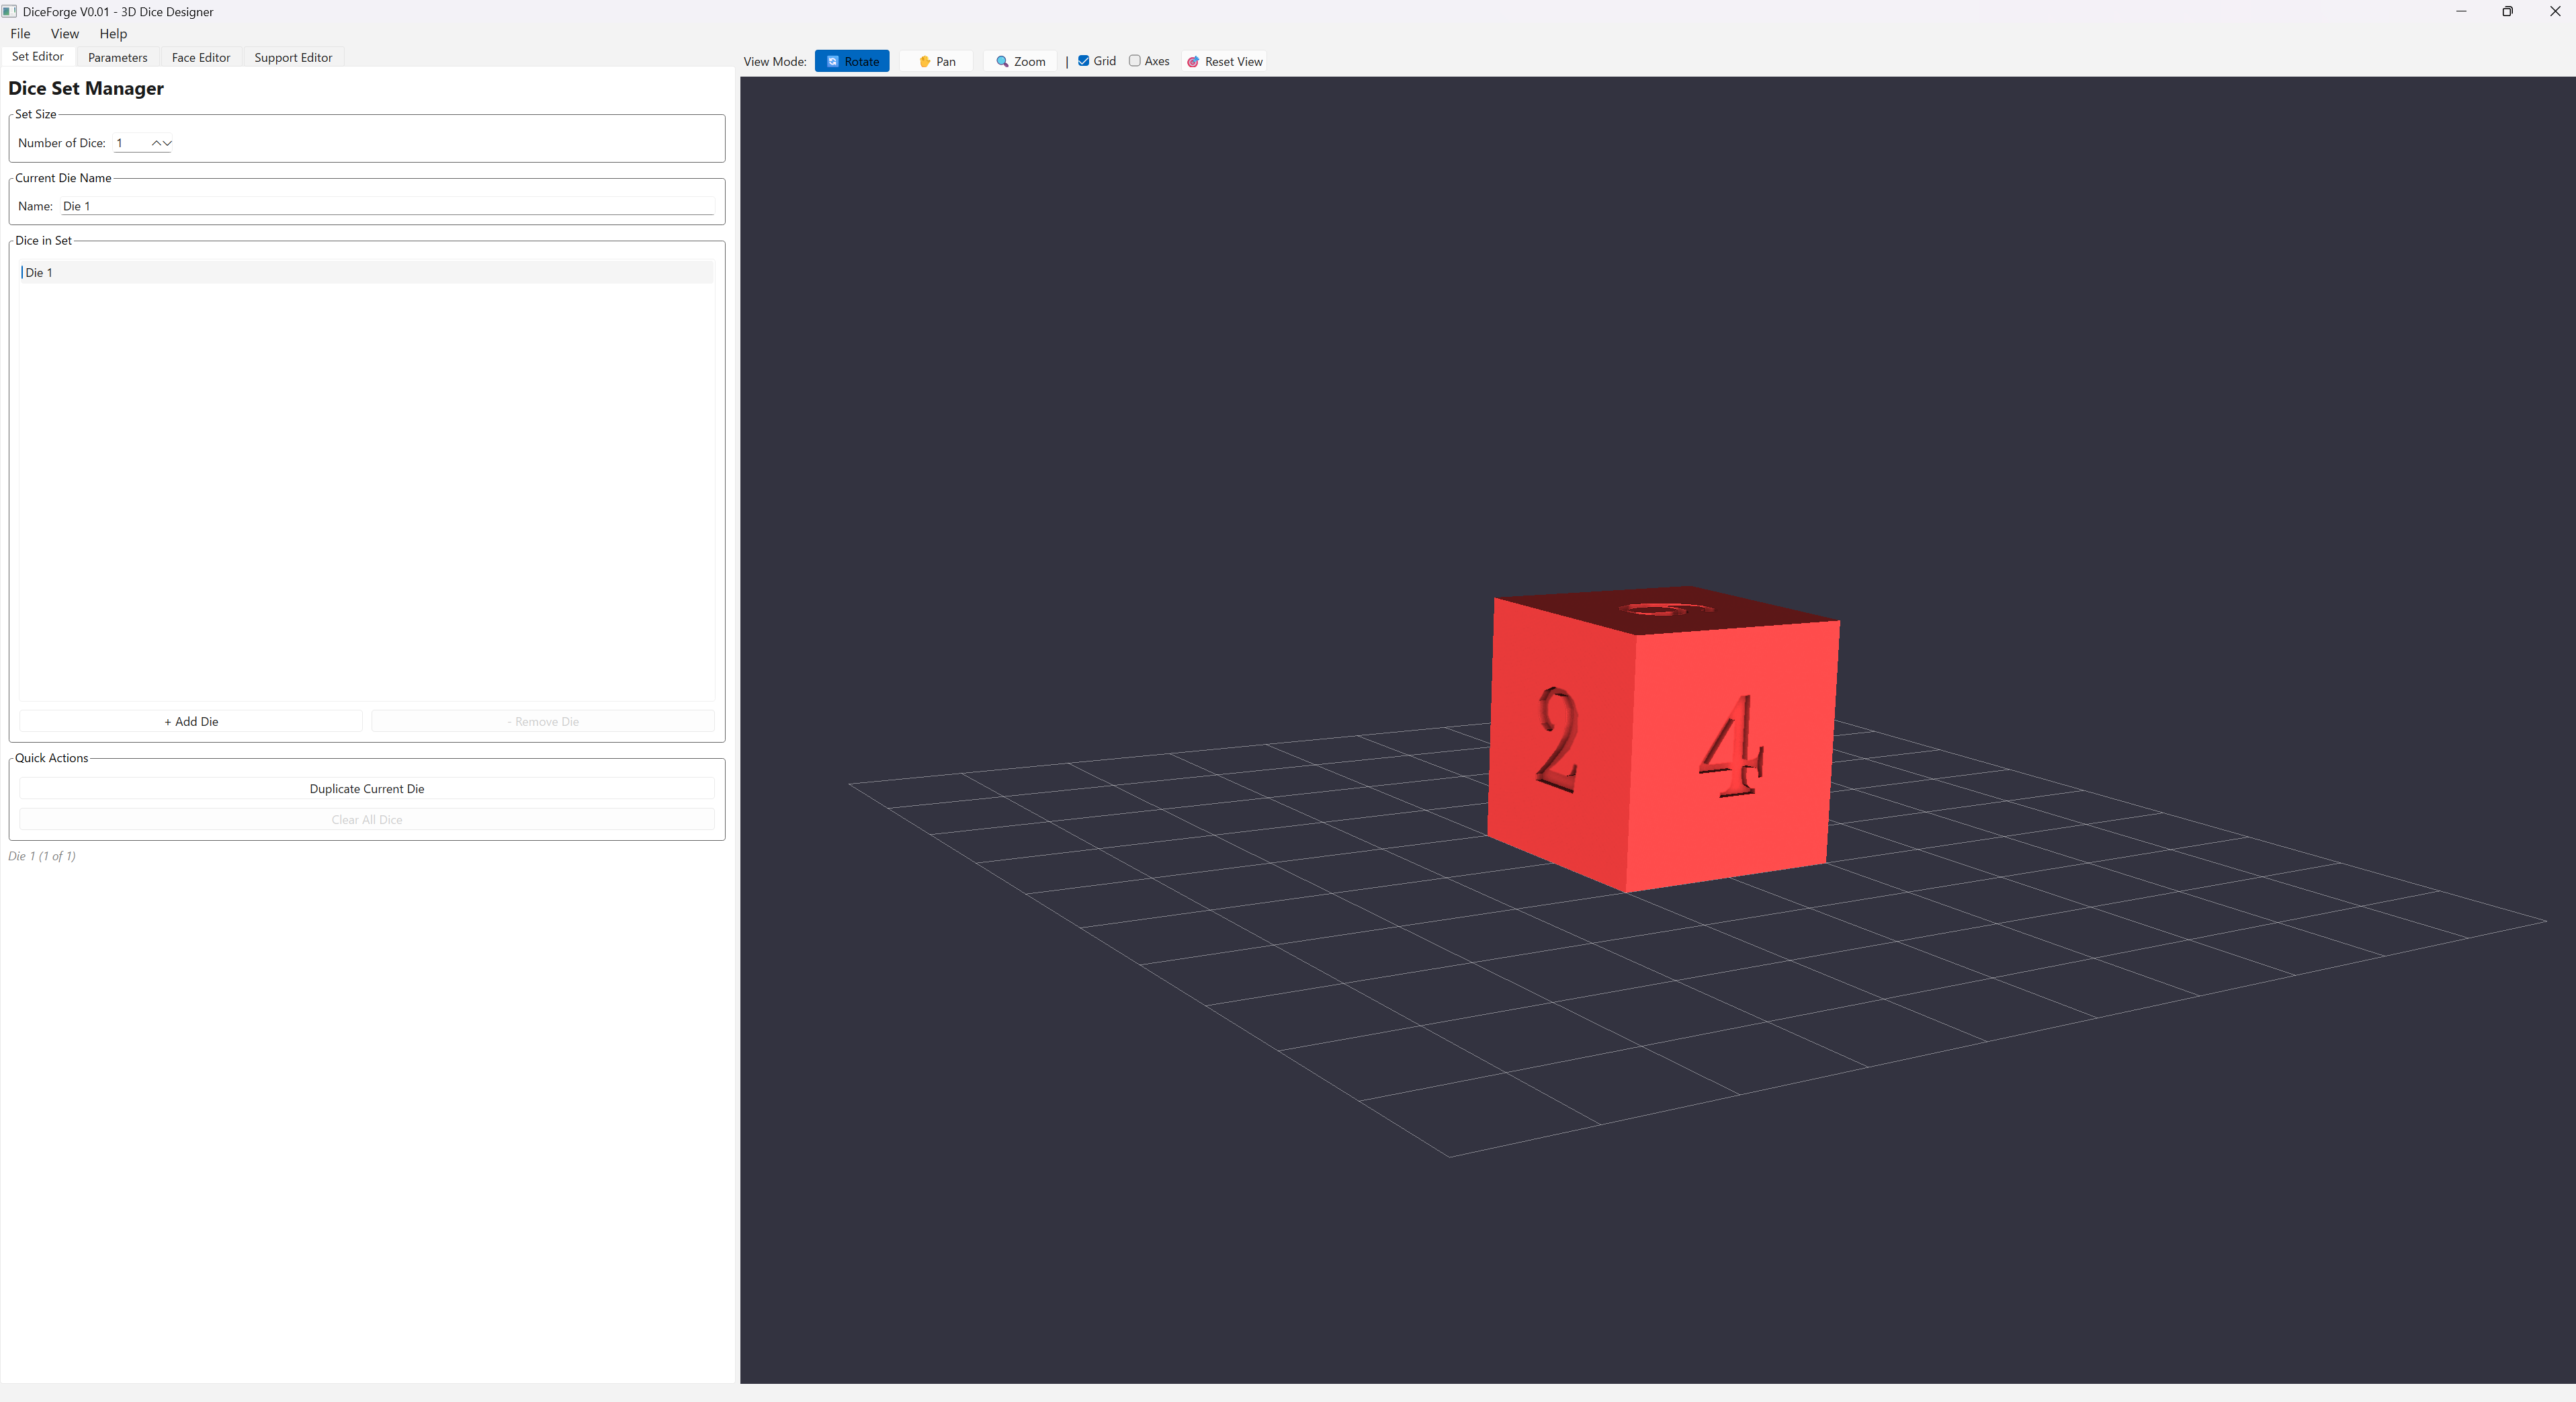This screenshot has height=1402, width=2576.
Task: Click the + Add Die button
Action: [x=191, y=721]
